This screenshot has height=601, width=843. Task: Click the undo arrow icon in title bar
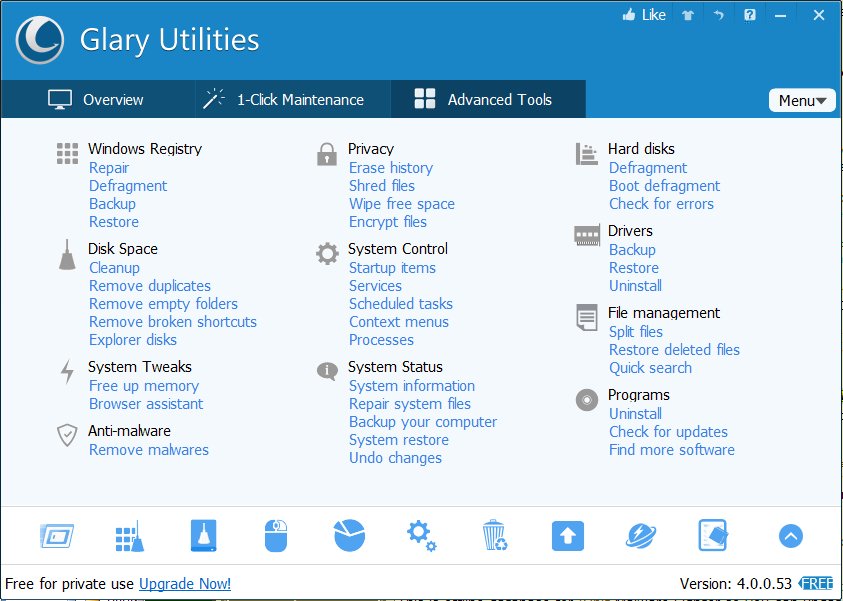(x=718, y=15)
